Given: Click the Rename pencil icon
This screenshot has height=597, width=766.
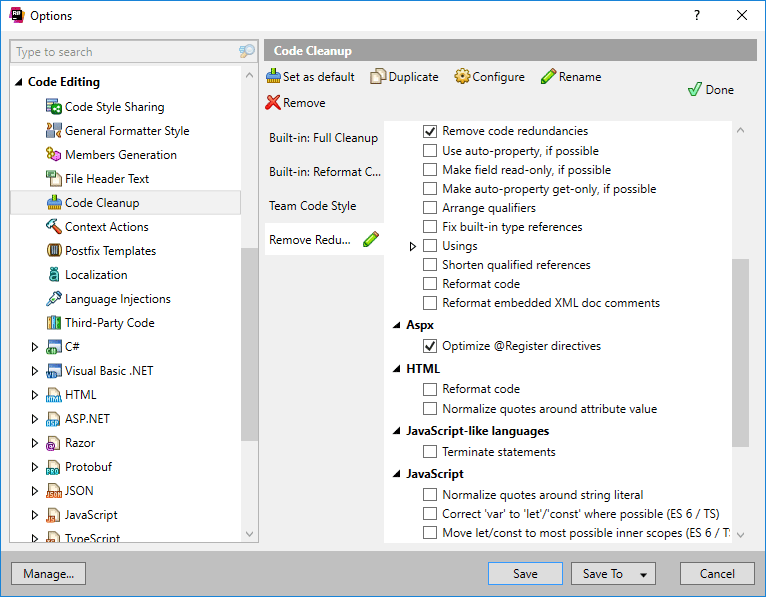Looking at the screenshot, I should pos(548,77).
